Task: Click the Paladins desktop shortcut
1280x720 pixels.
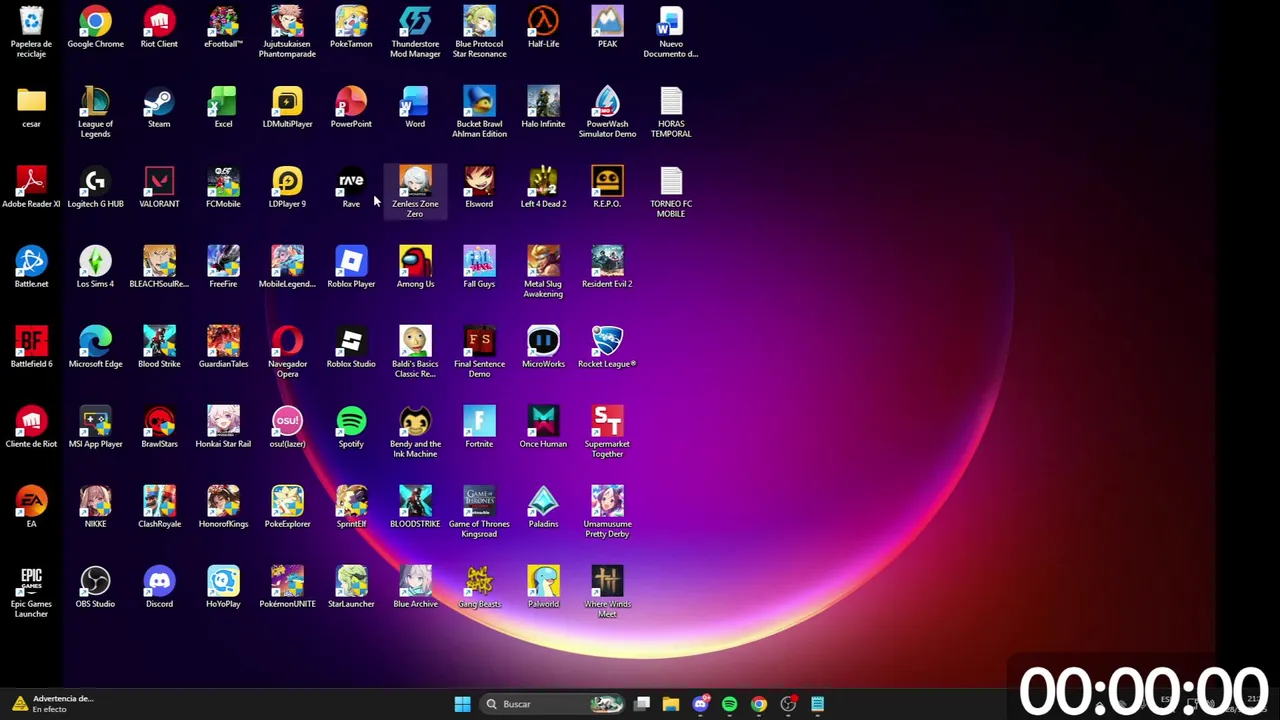Action: pos(543,507)
